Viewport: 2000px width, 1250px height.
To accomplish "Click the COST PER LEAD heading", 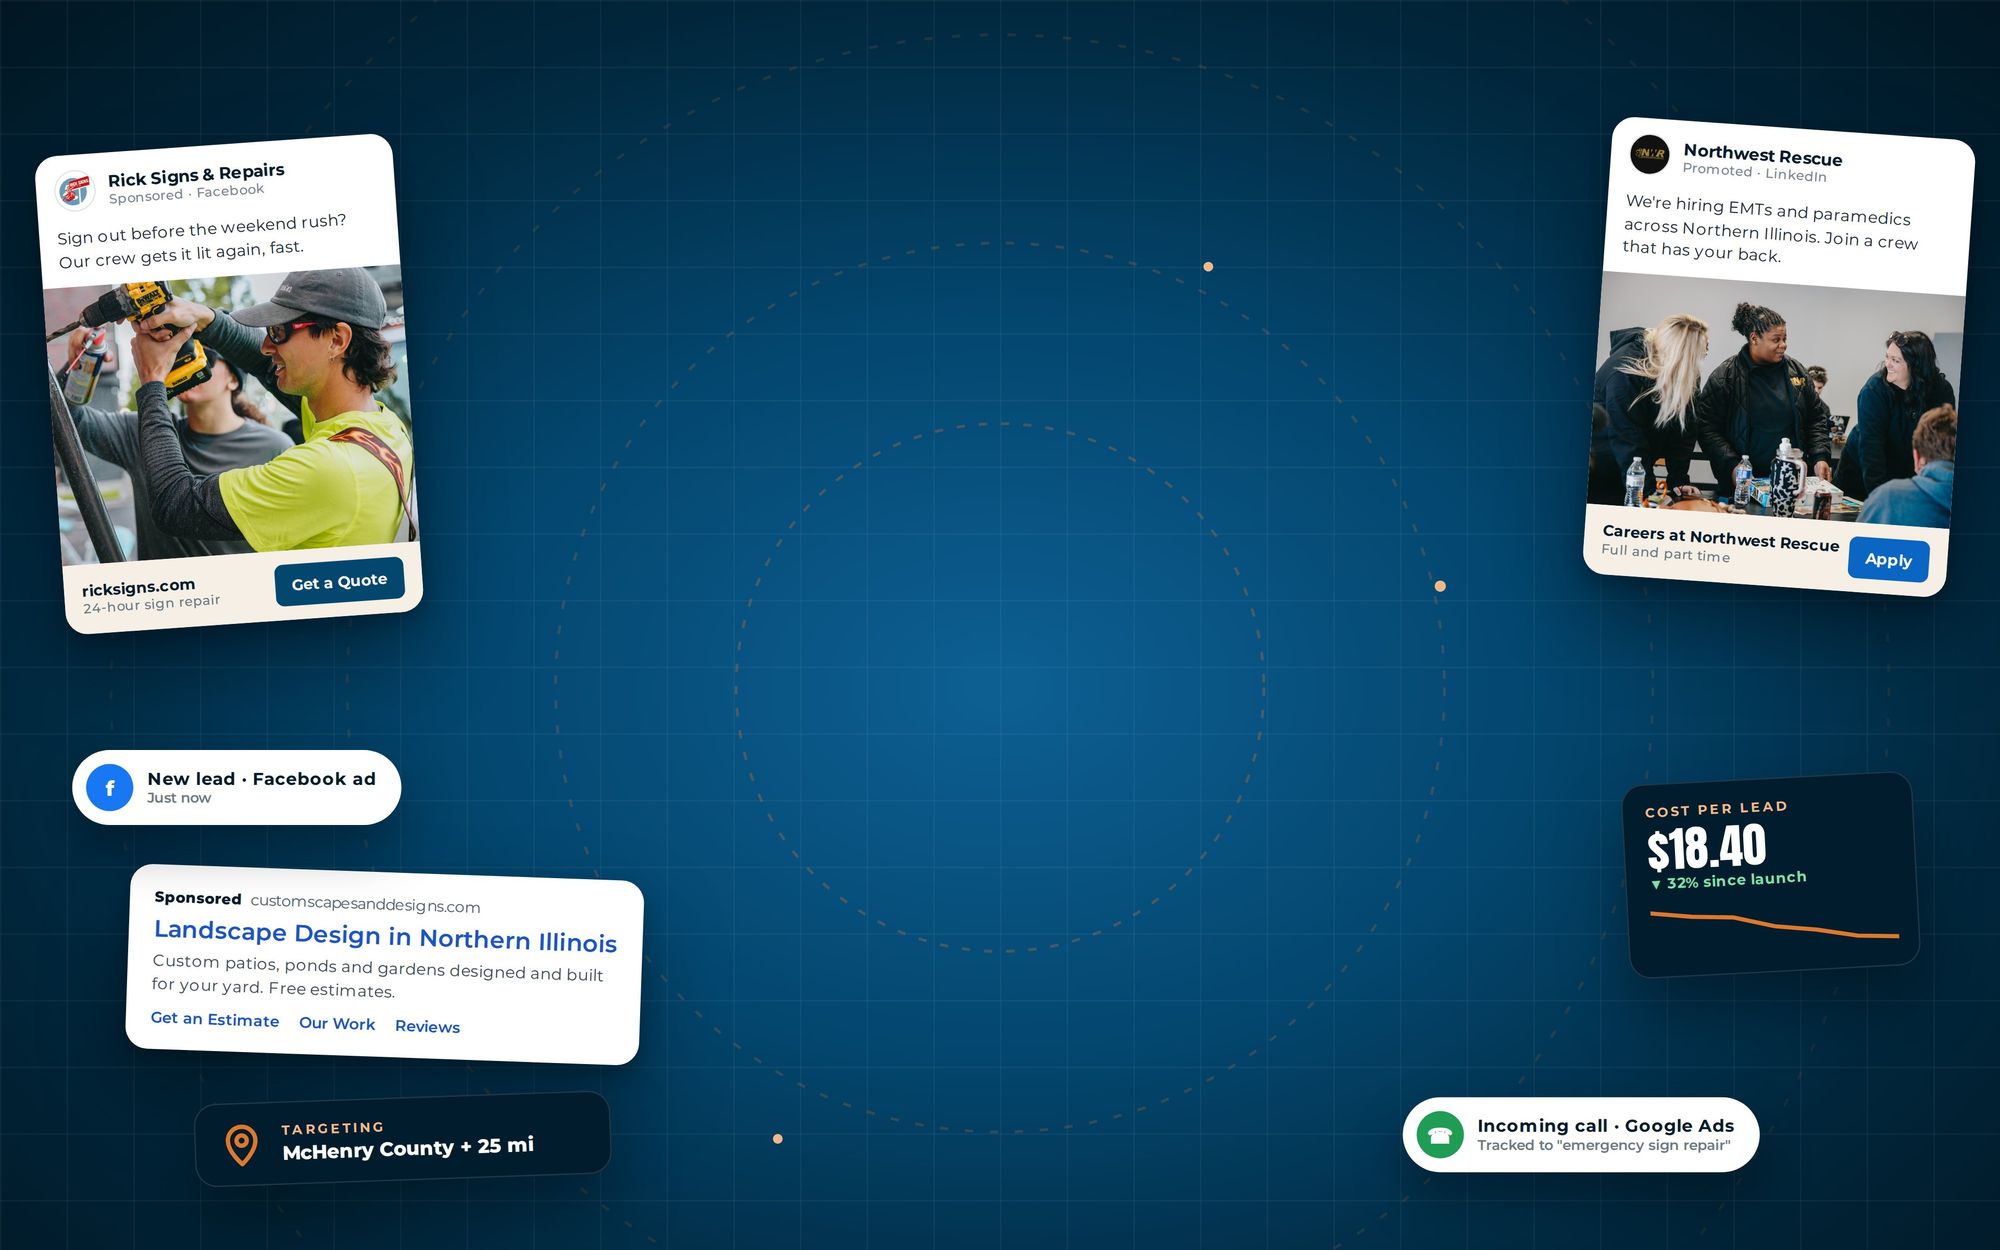I will coord(1716,809).
